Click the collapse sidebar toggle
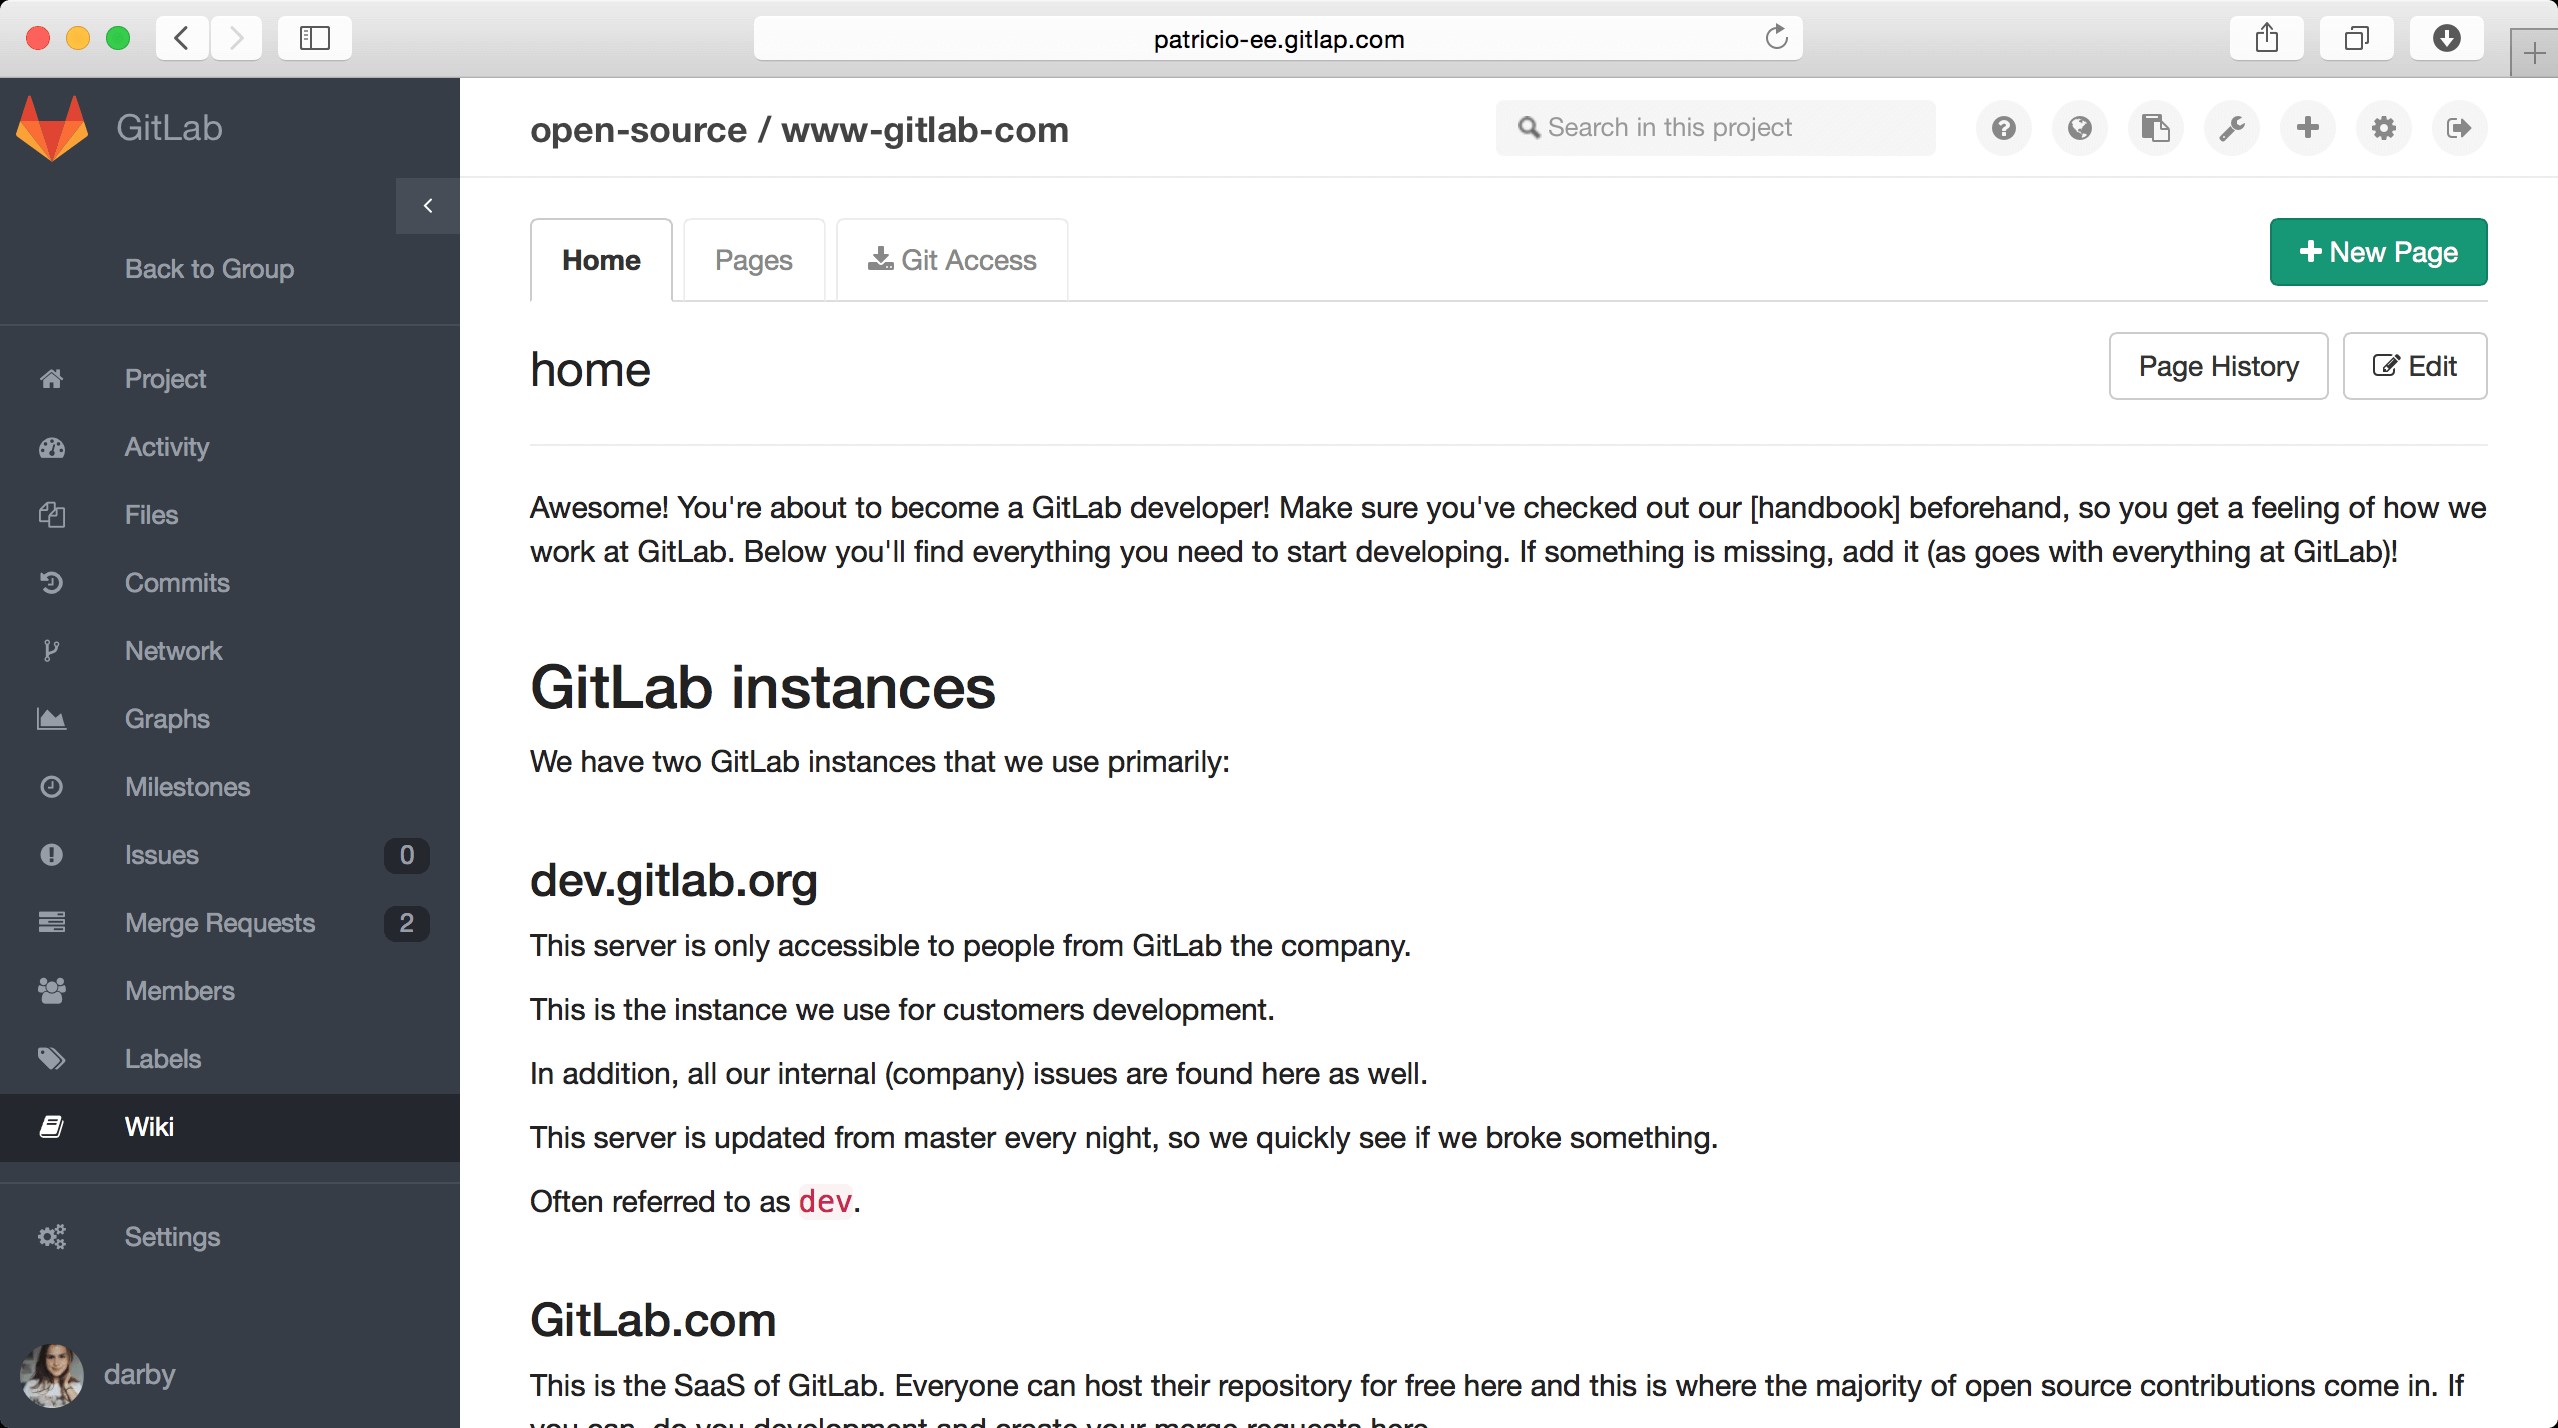This screenshot has height=1428, width=2558. (429, 206)
